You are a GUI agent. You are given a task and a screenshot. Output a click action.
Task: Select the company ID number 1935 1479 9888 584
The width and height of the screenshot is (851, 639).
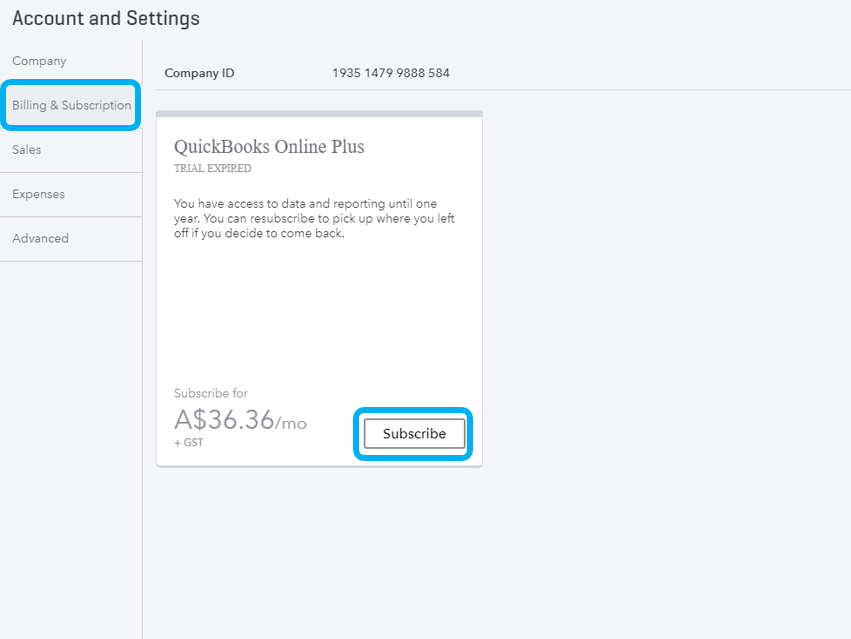(x=390, y=73)
